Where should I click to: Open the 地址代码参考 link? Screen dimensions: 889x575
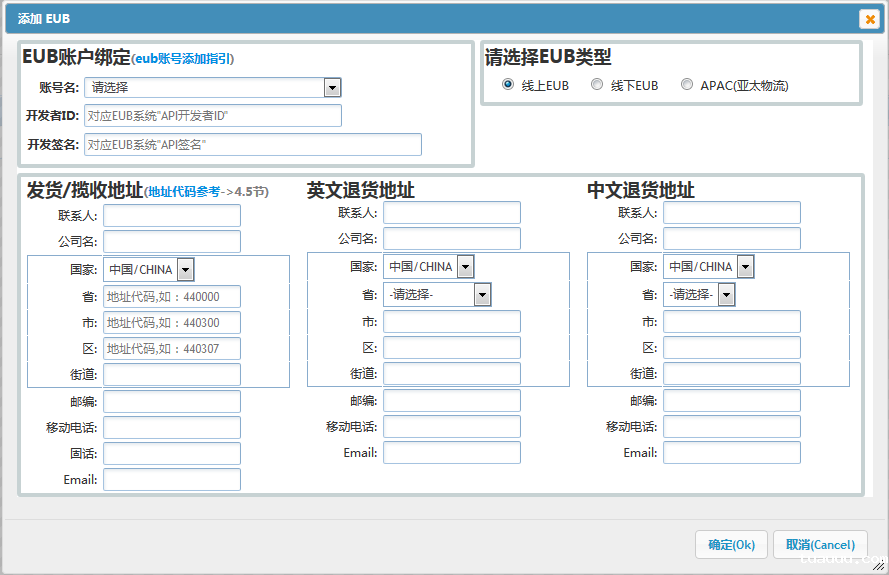pos(183,191)
